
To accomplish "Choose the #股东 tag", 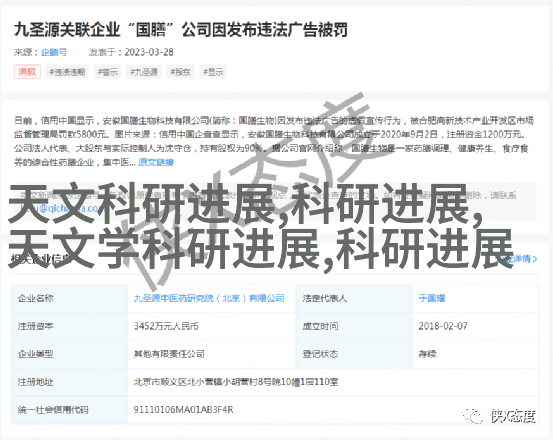I will 180,72.
